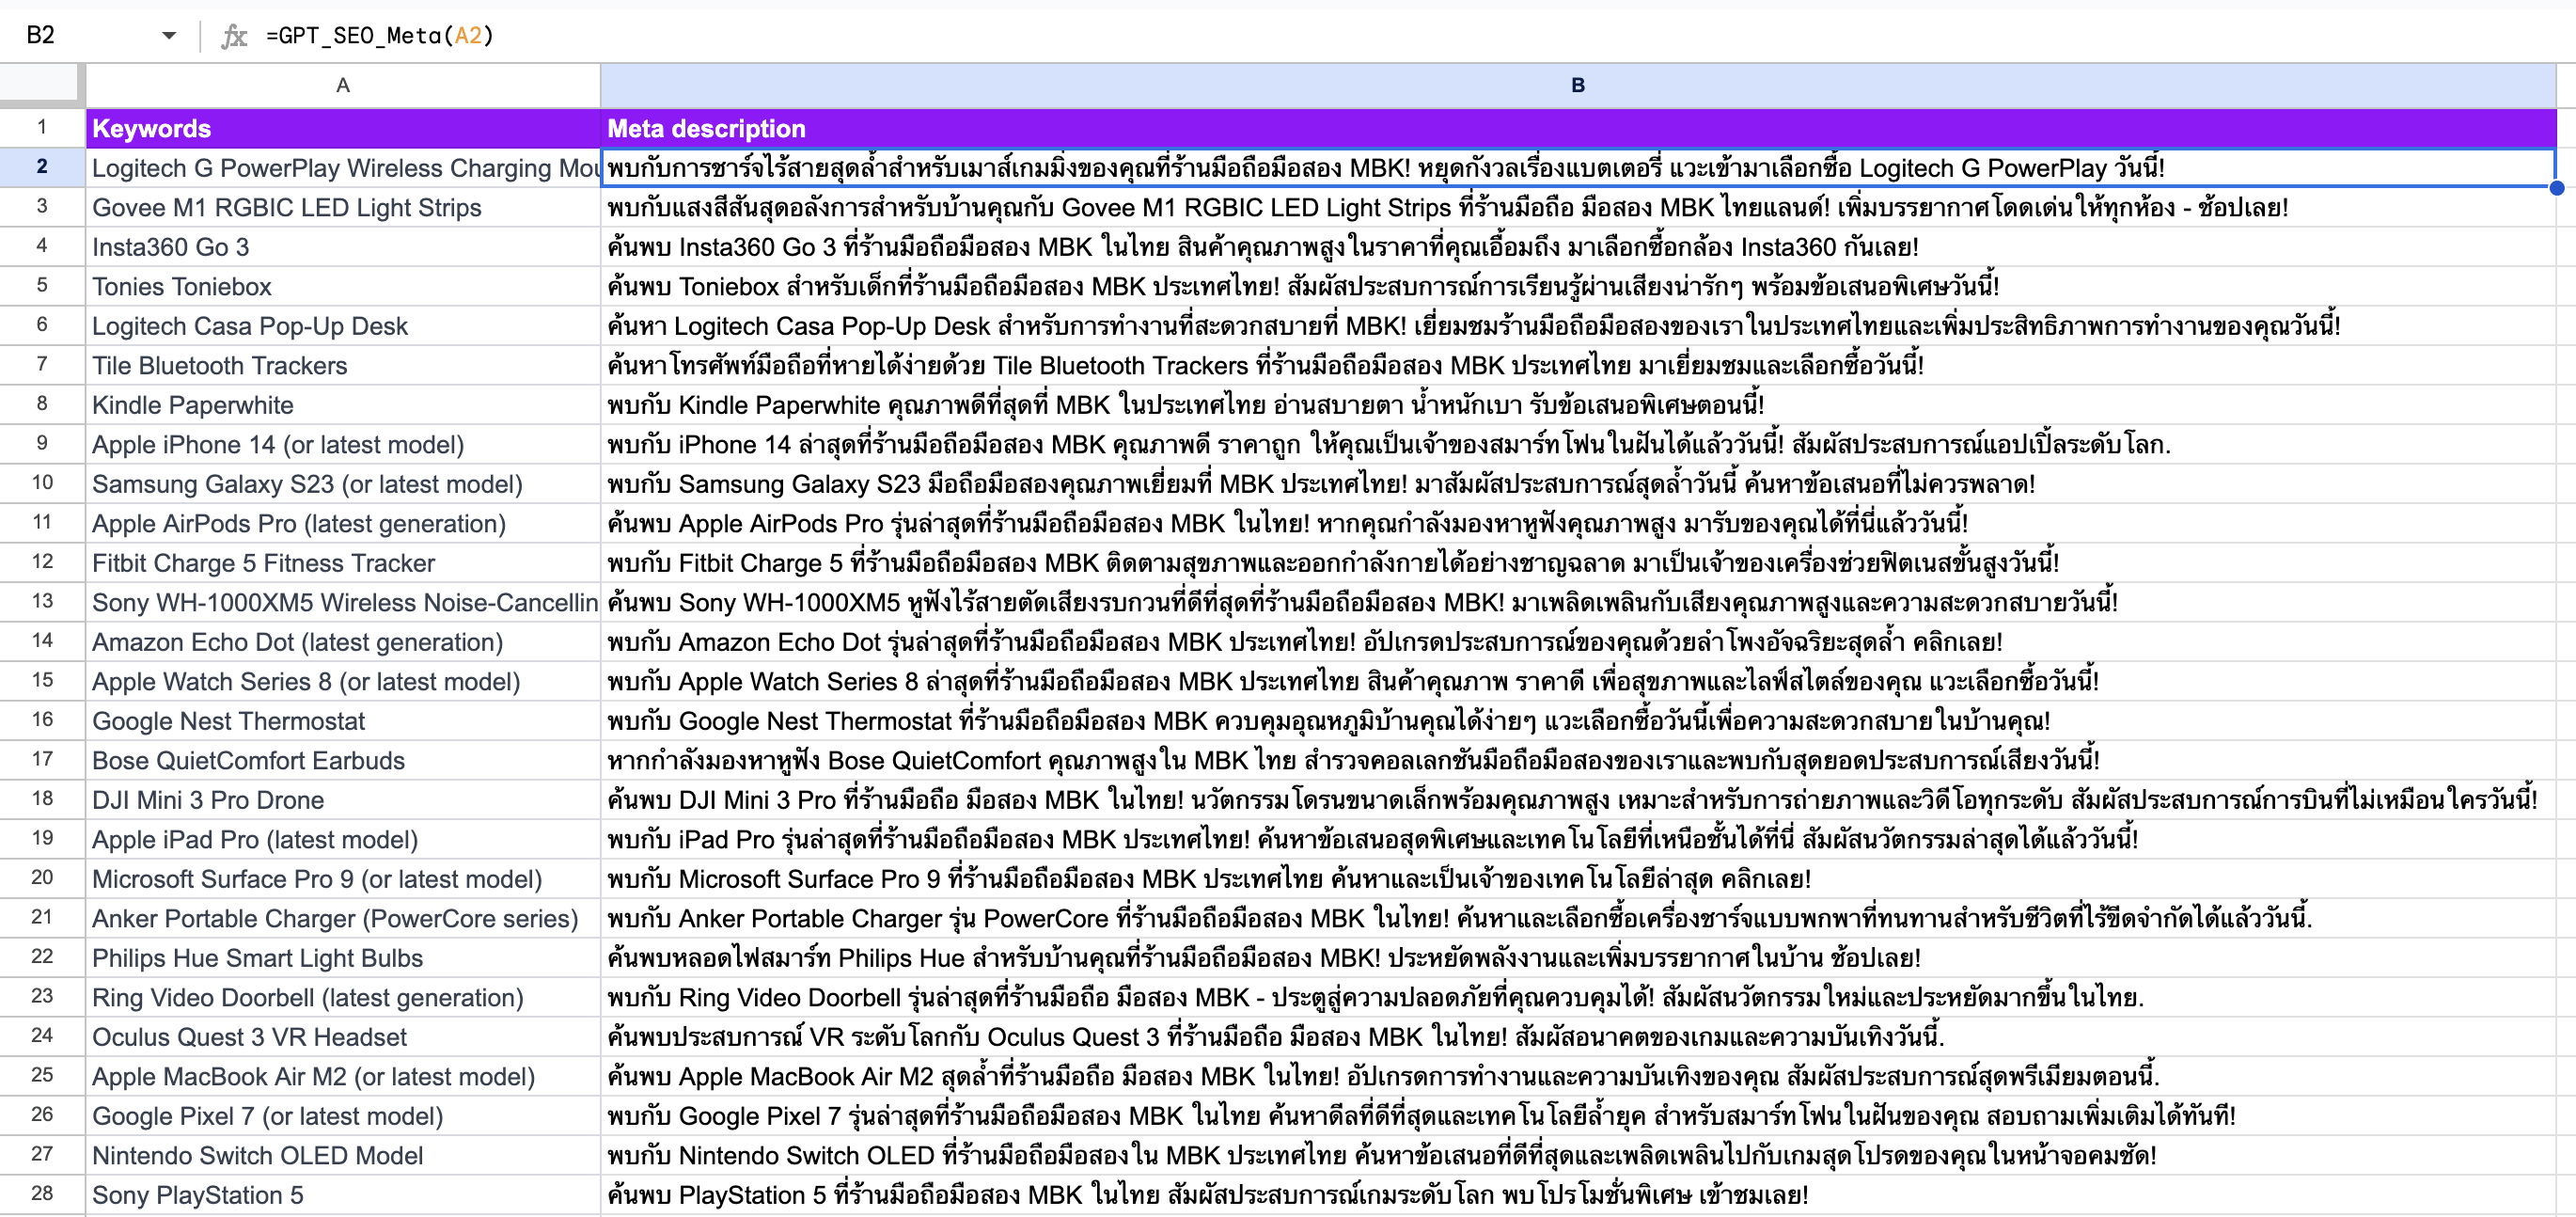Click the blue fill handle on cell B2
This screenshot has height=1217, width=2576.
2556,187
